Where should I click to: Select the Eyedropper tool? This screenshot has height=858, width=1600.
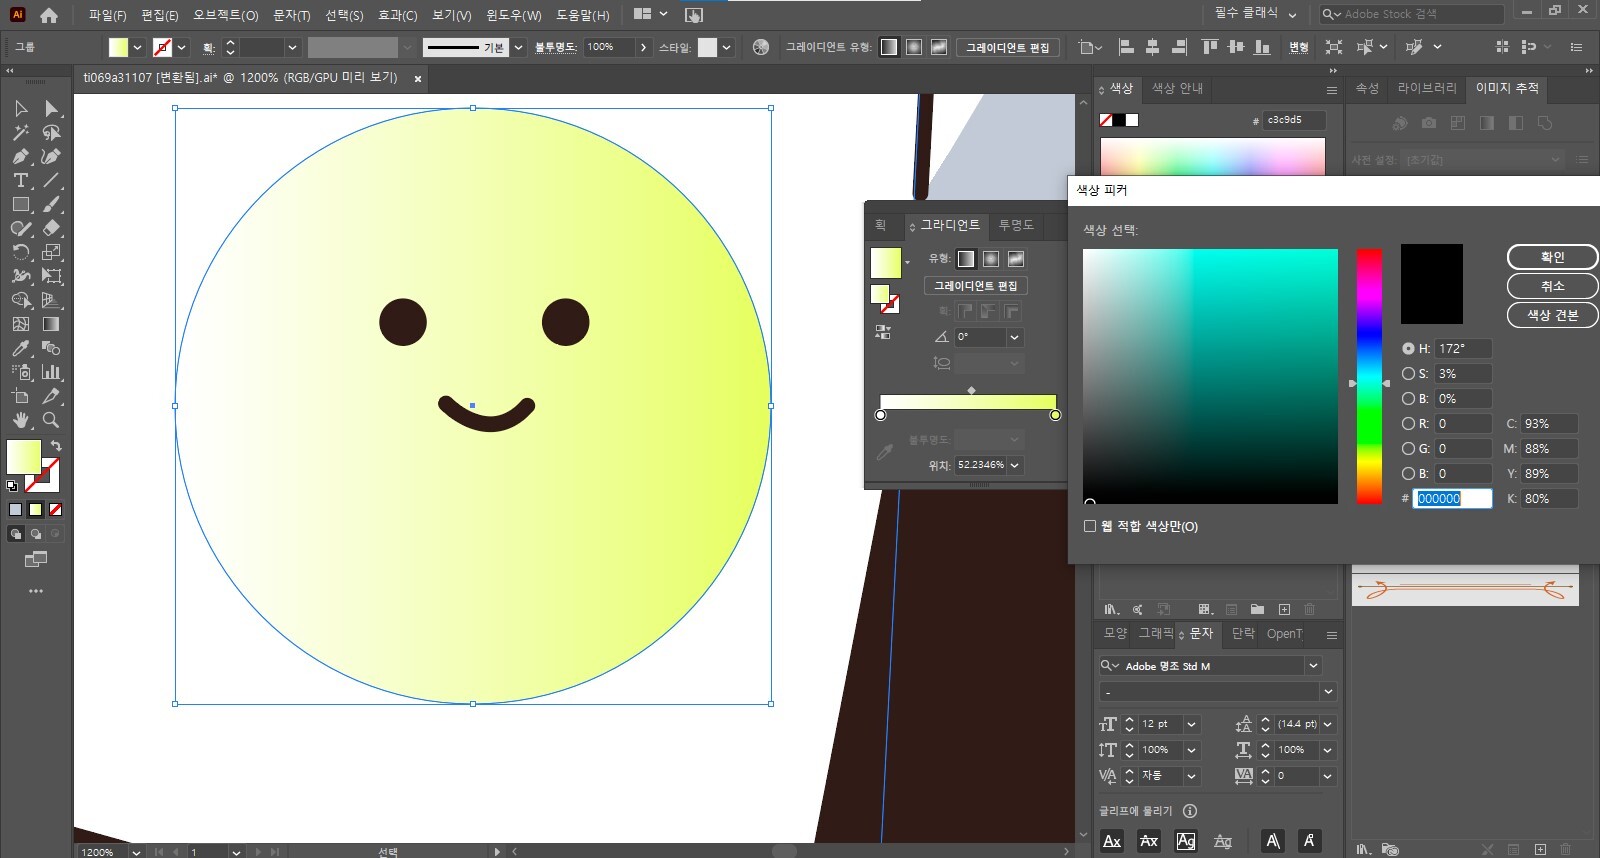point(20,348)
